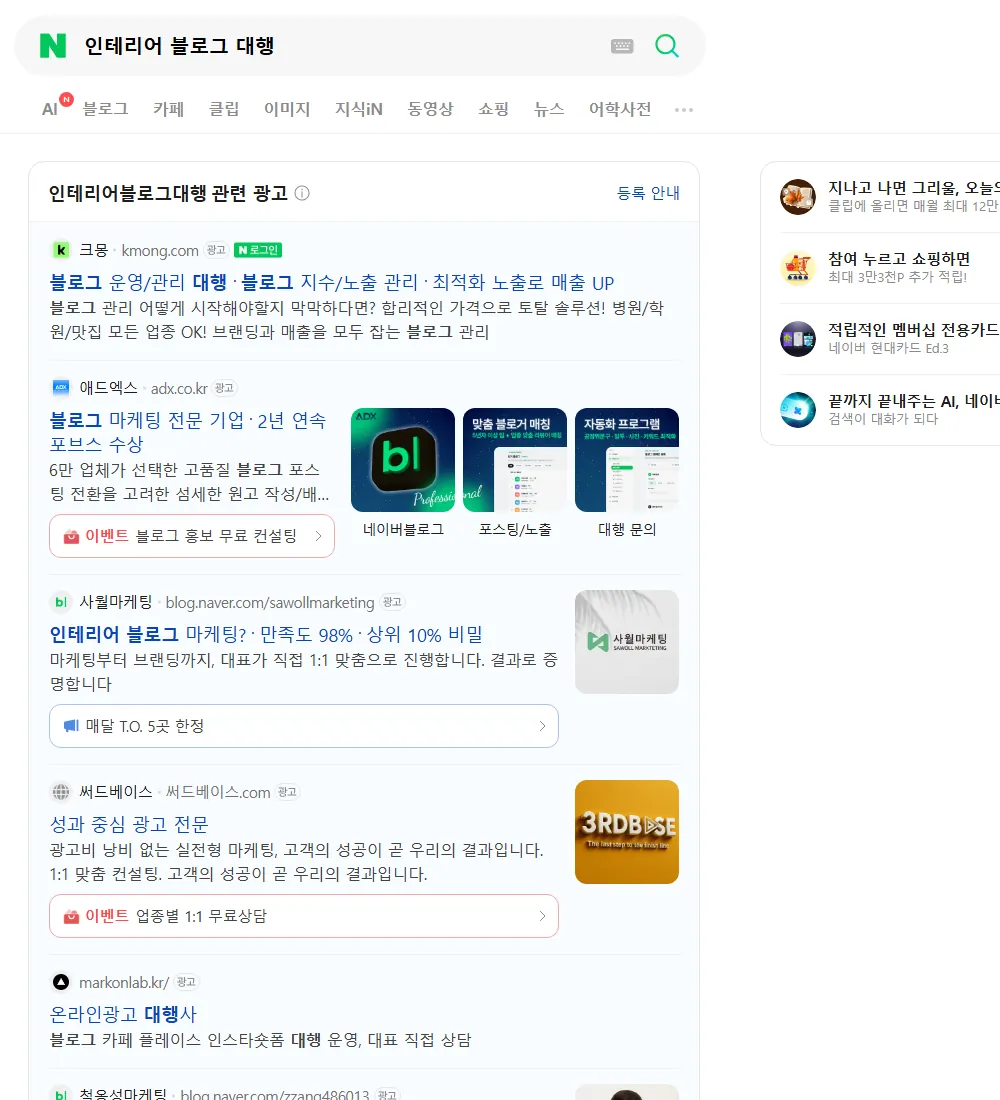Switch to the AI search tab
Viewport: 1000px width, 1100px height.
tap(51, 109)
